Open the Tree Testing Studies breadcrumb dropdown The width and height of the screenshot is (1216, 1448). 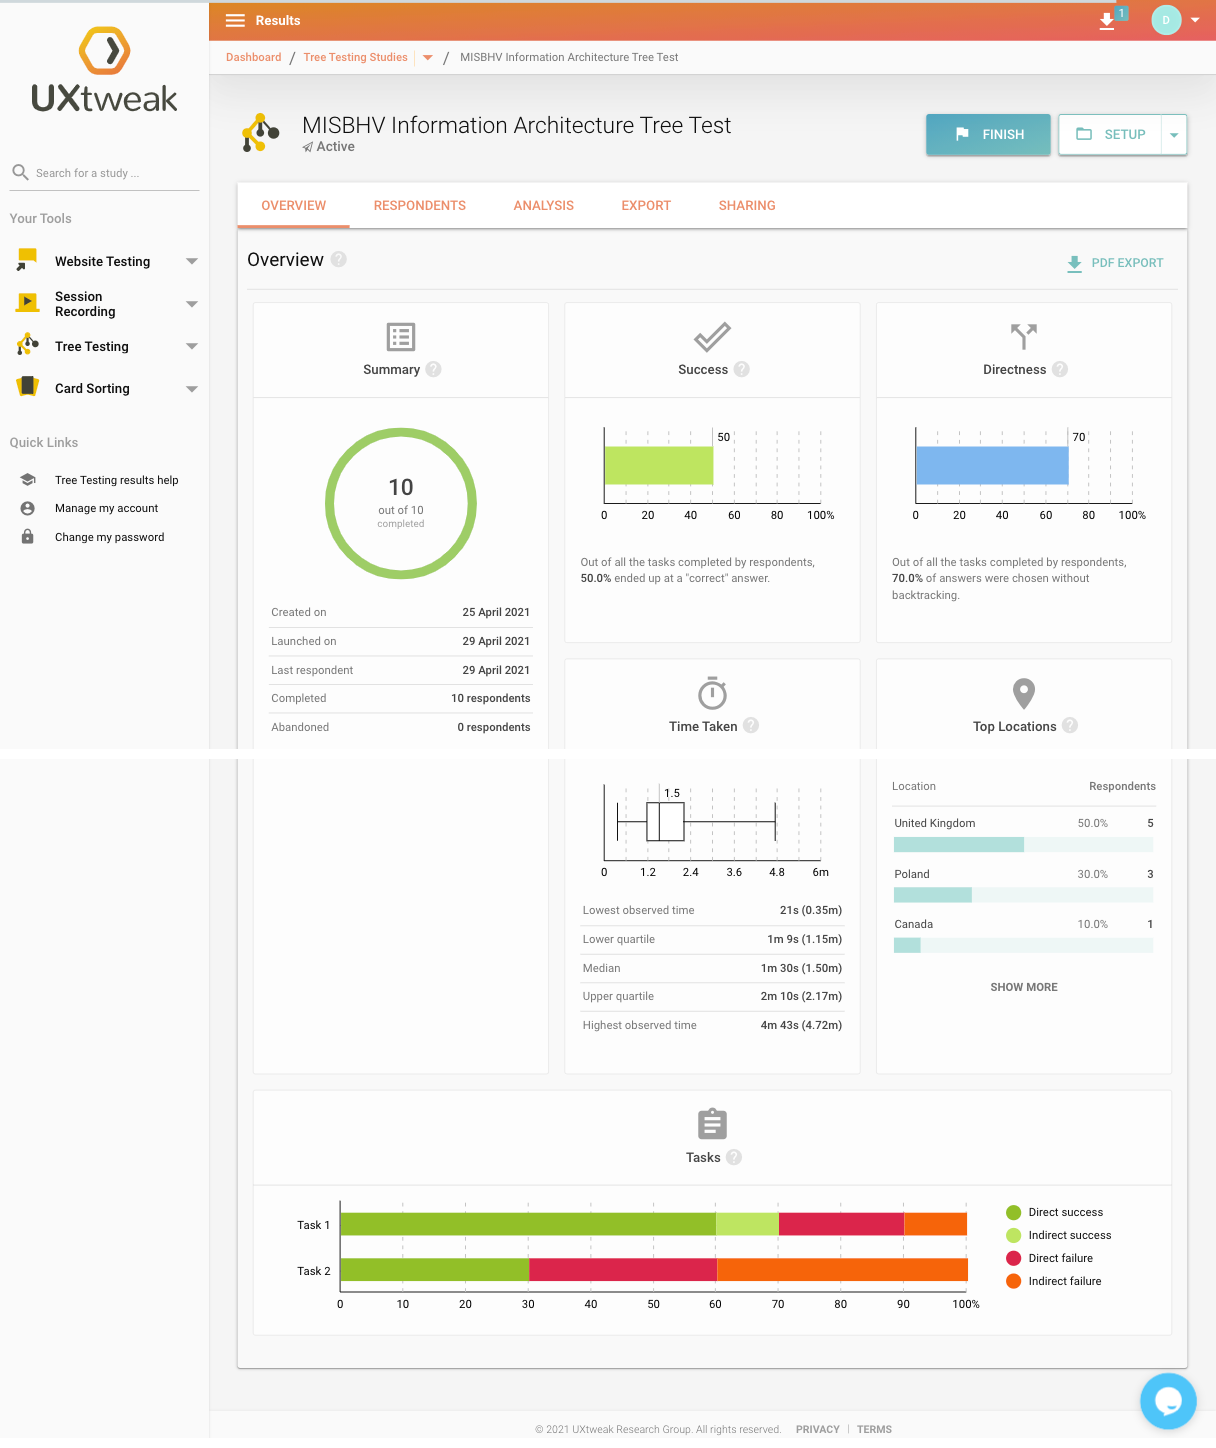tap(428, 58)
